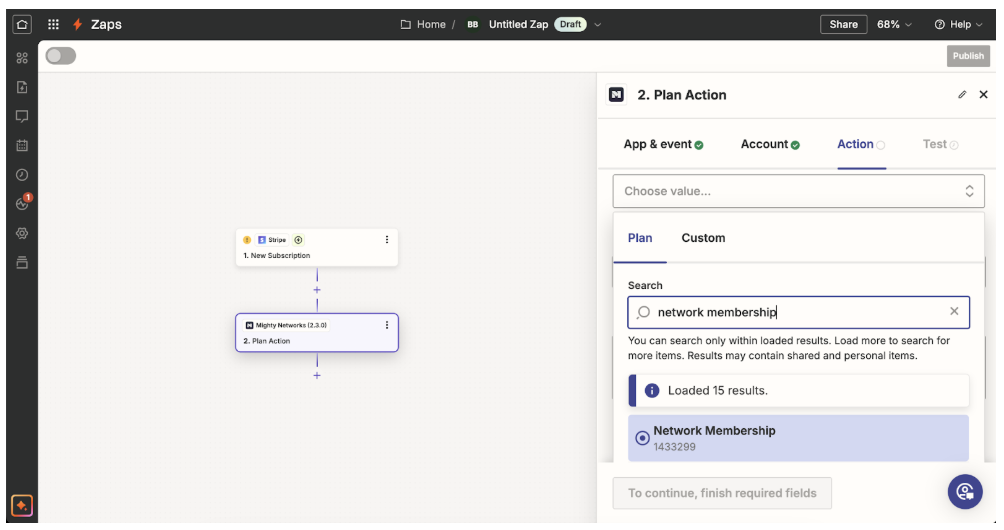Viewport: 1004px width, 530px height.
Task: Click the 2. Plan Action panel title
Action: [682, 95]
